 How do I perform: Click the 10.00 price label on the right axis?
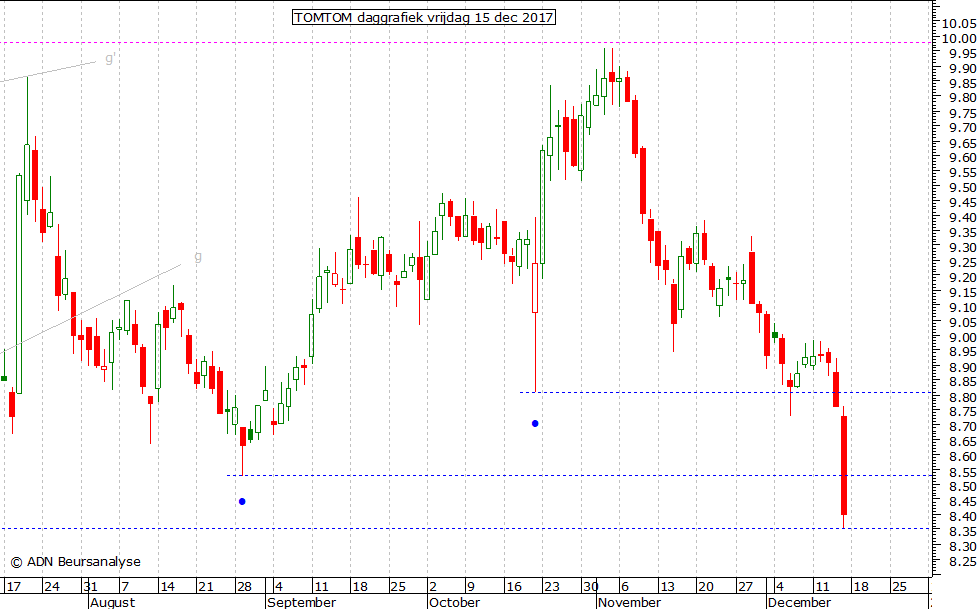coord(959,38)
